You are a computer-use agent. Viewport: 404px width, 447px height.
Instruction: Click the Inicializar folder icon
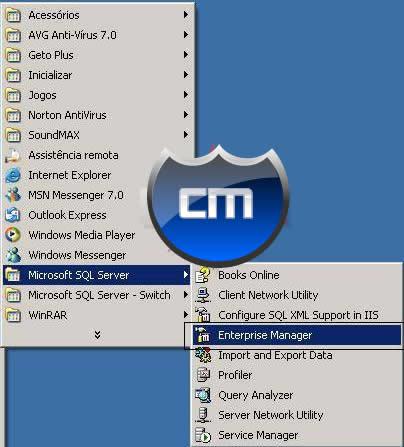click(x=13, y=75)
